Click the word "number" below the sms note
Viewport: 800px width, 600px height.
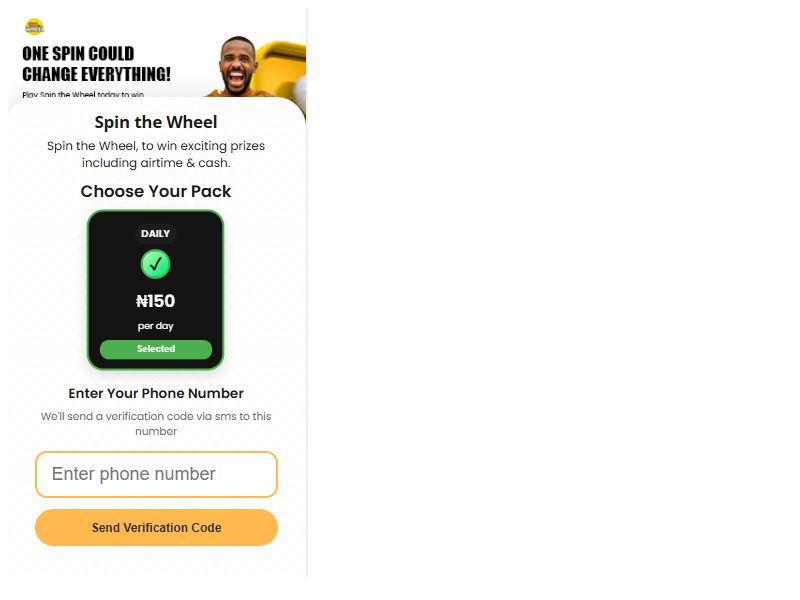click(156, 432)
